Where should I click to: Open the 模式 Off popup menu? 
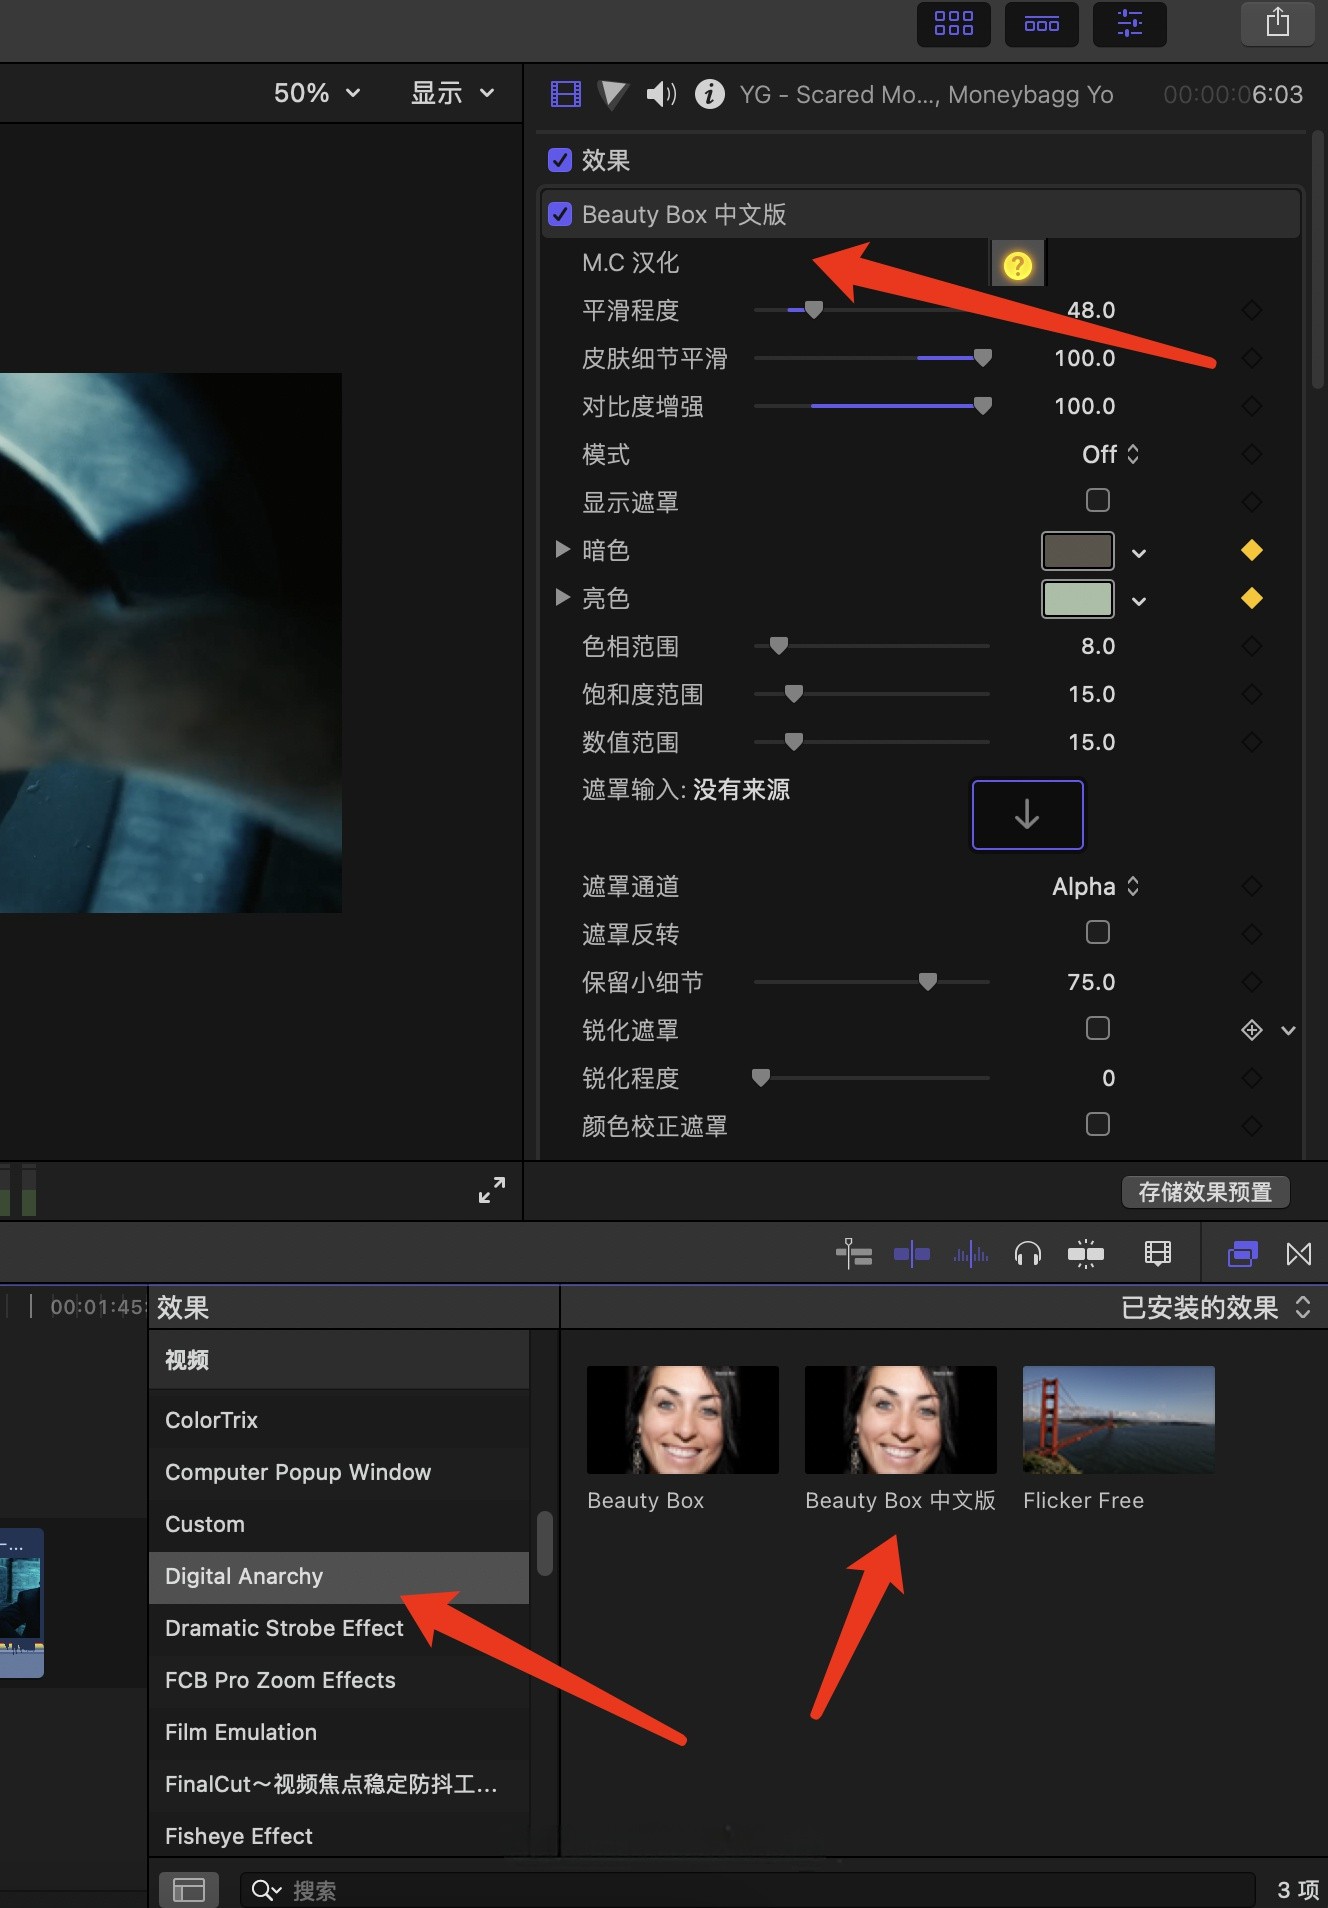[1110, 454]
